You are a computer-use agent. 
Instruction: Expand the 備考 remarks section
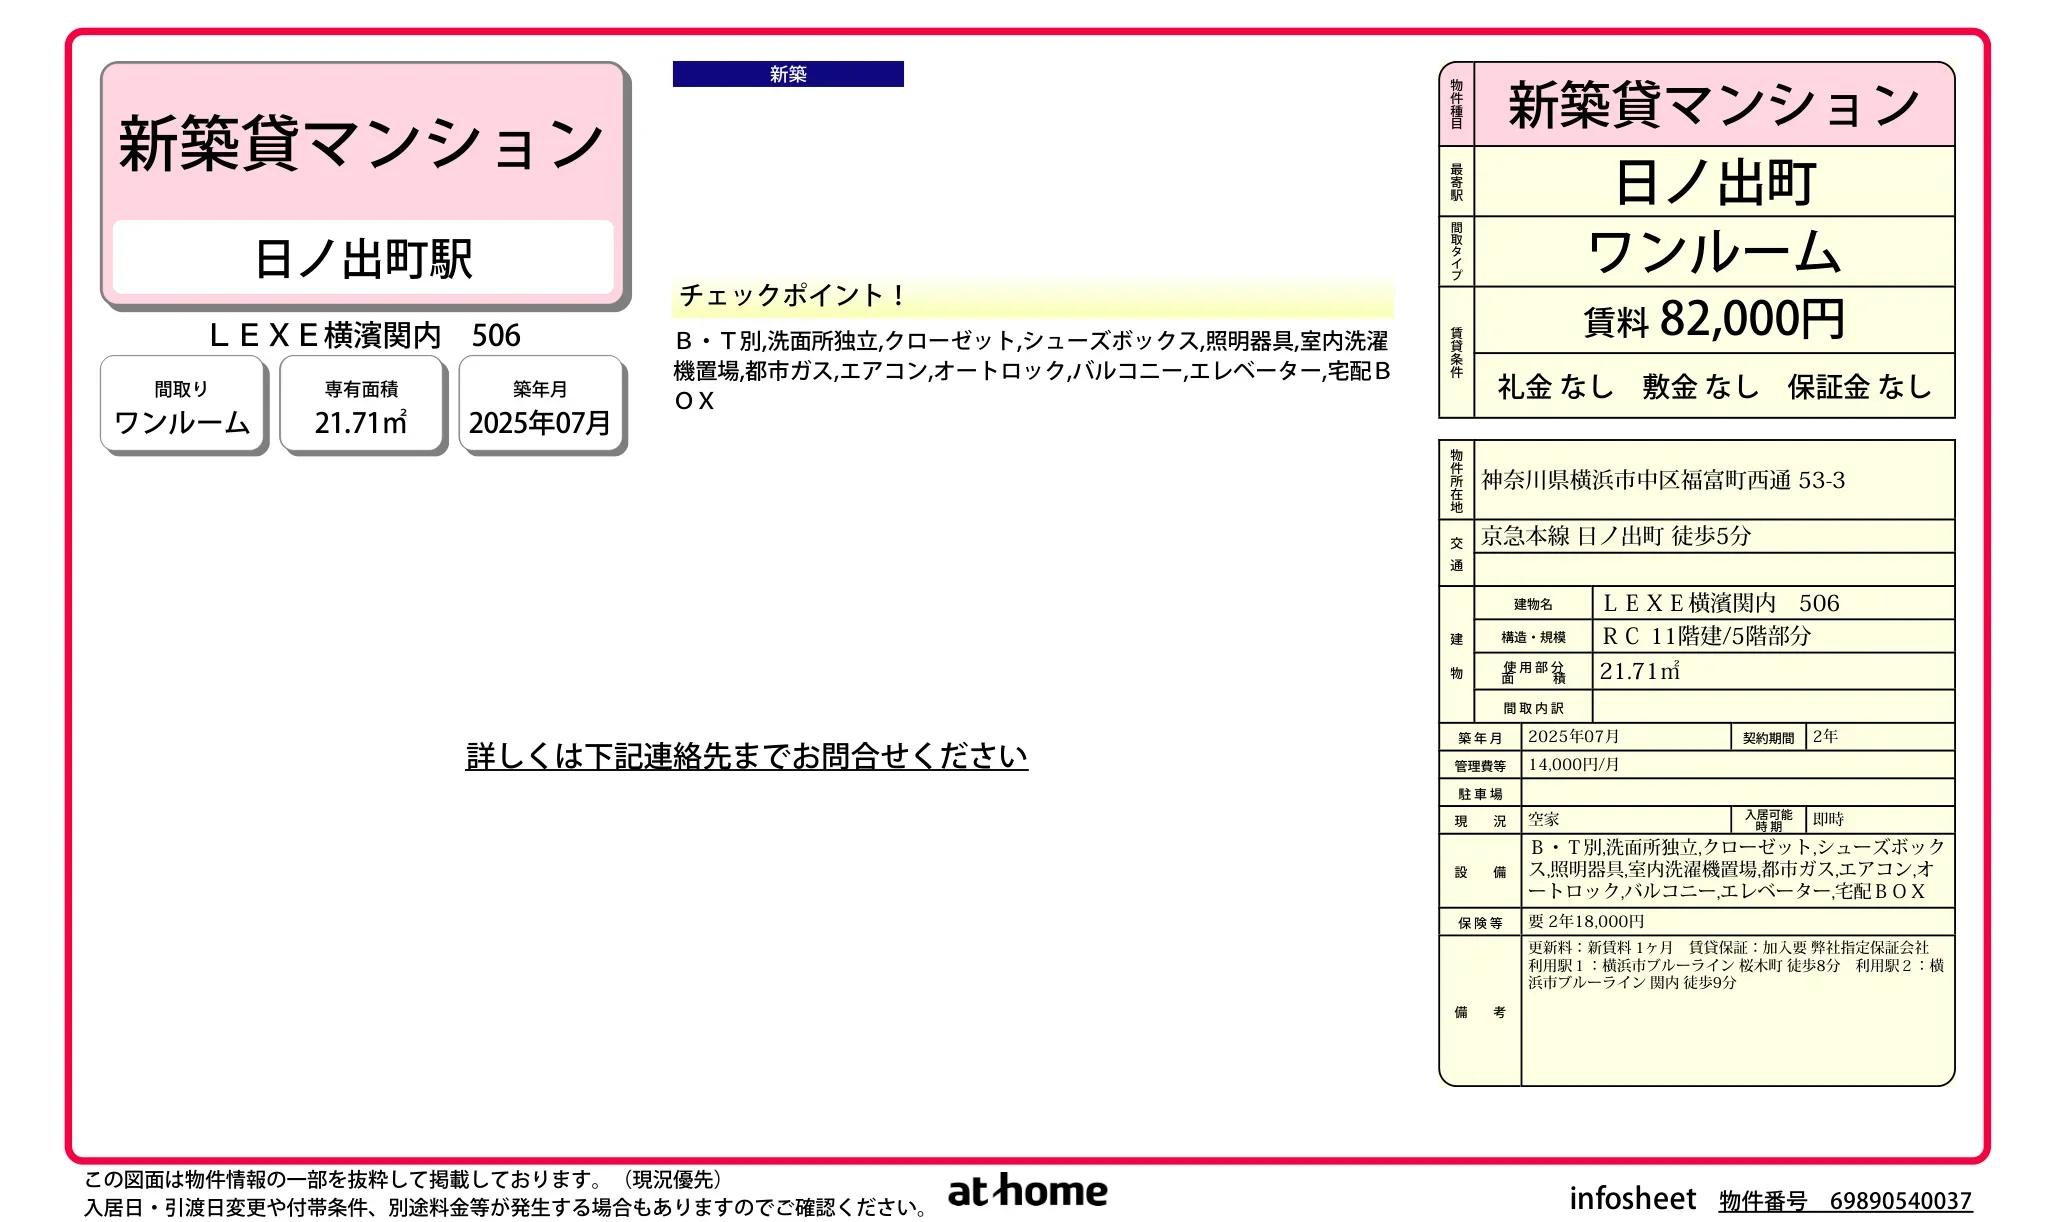pos(1480,1012)
